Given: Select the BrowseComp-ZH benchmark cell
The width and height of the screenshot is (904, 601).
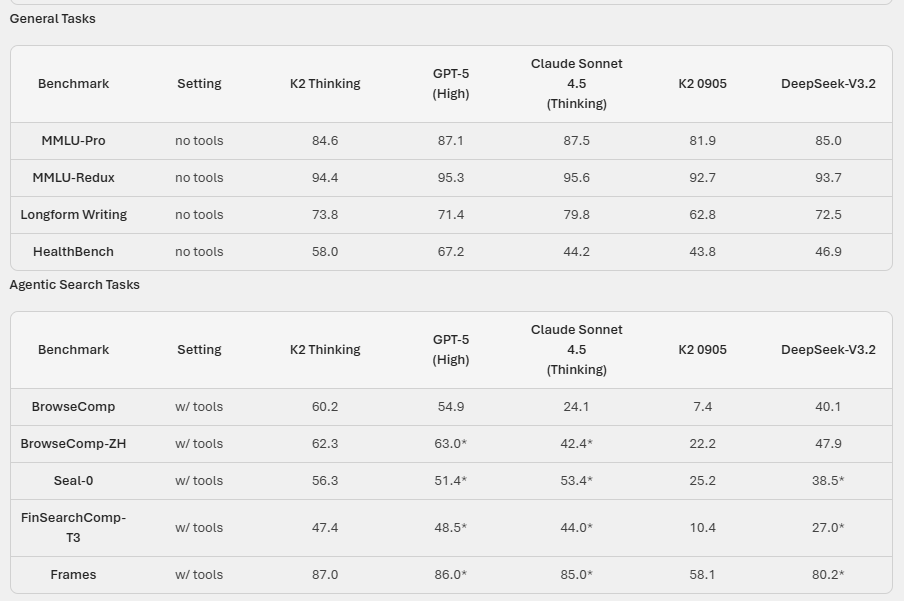Looking at the screenshot, I should click(x=73, y=444).
